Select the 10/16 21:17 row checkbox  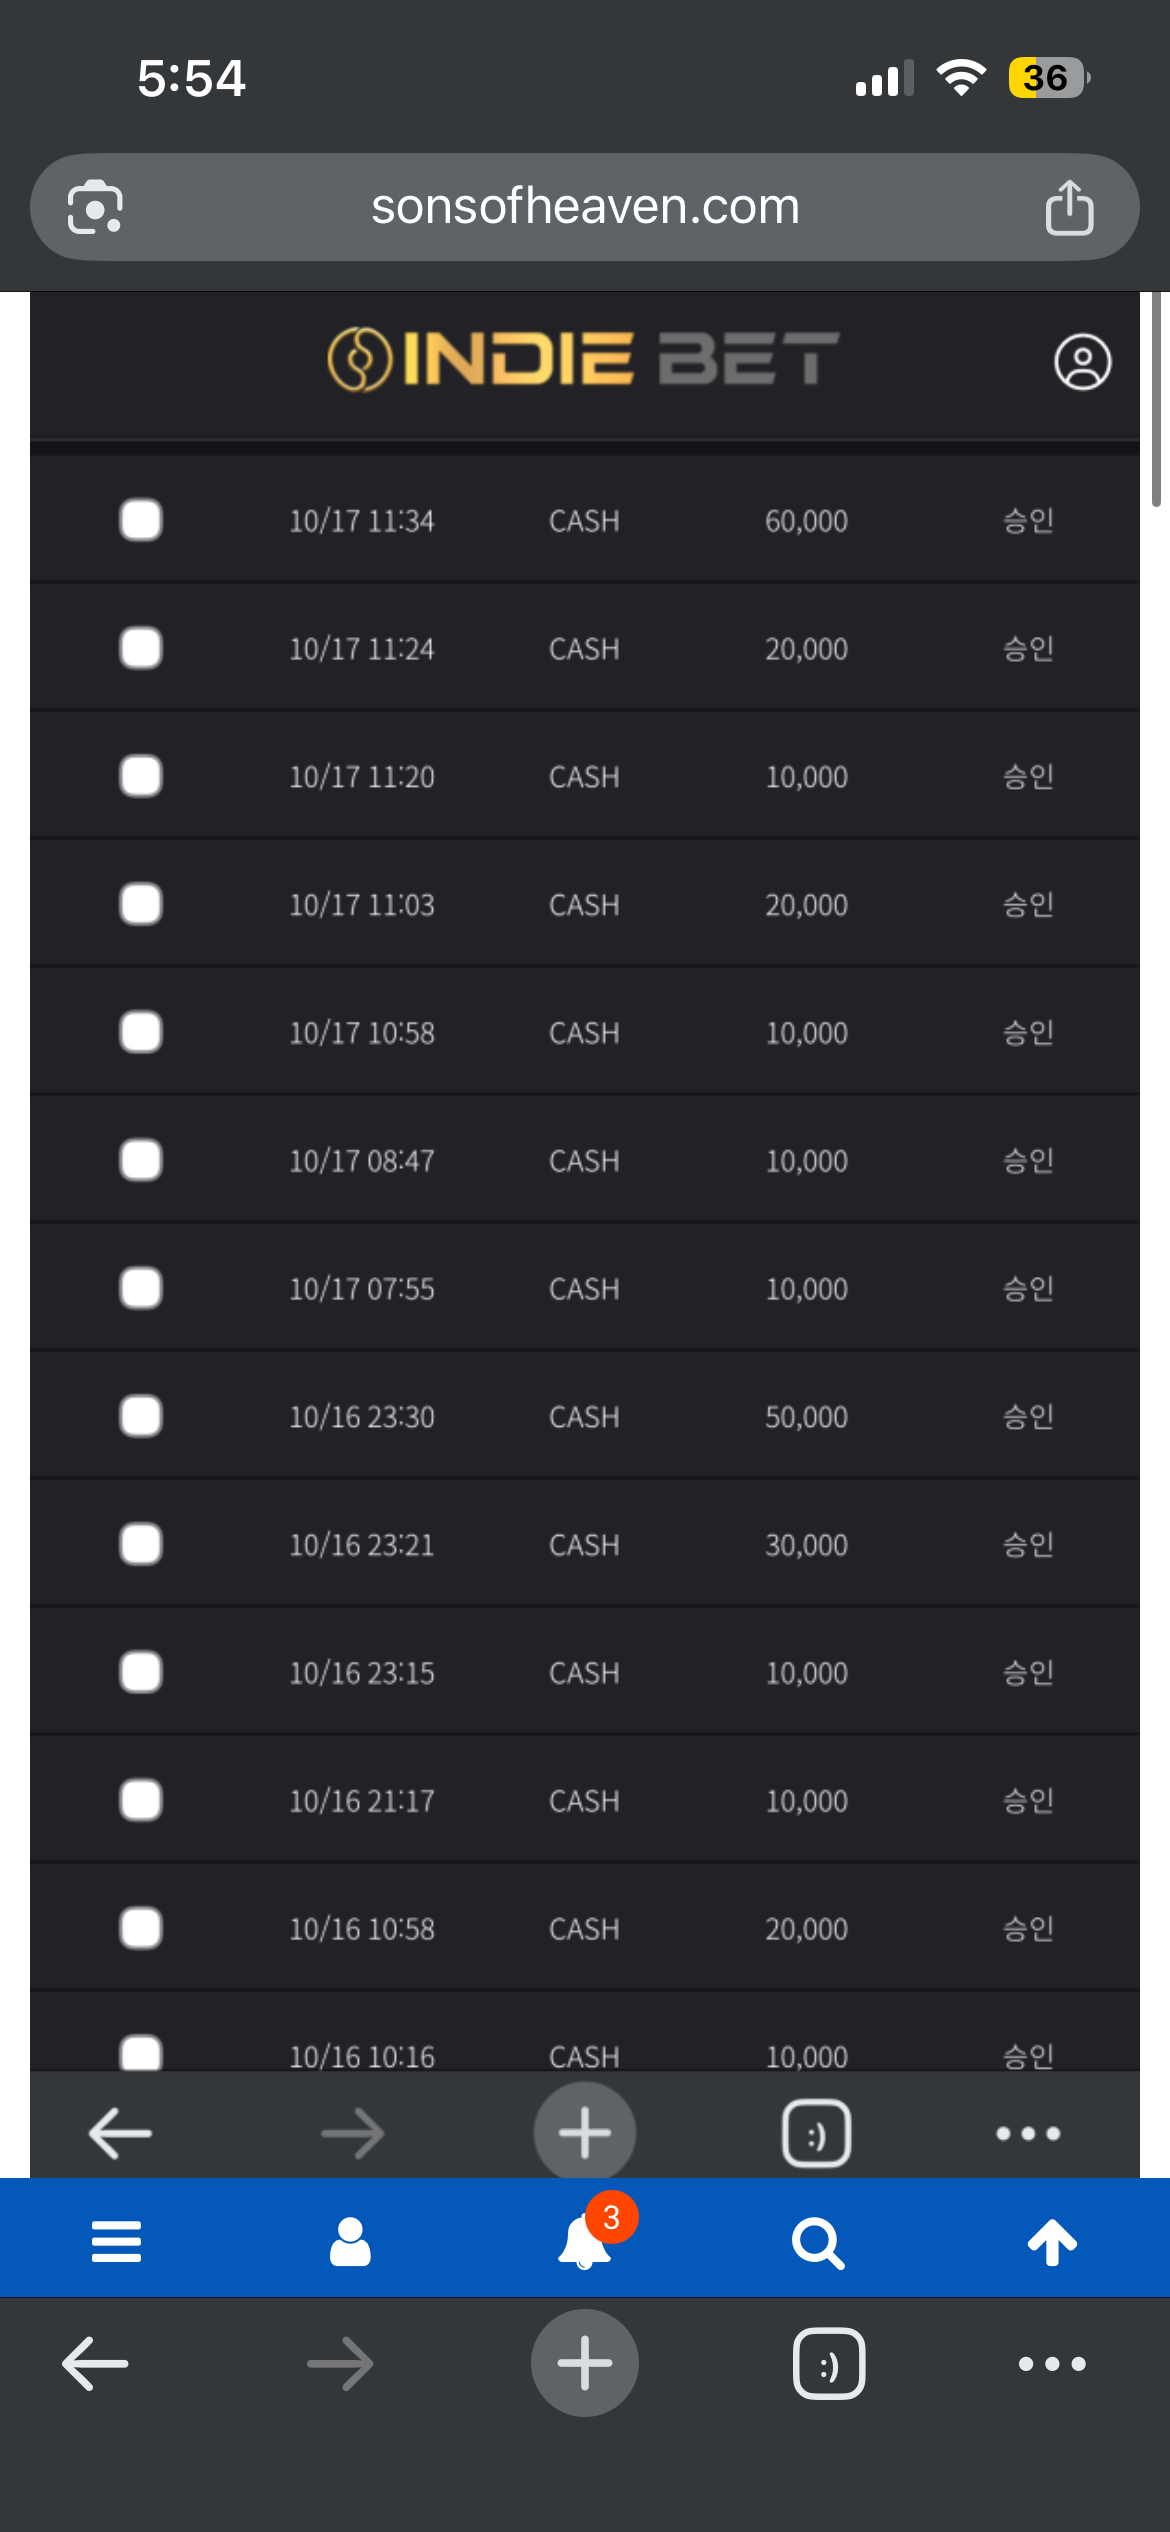click(x=141, y=1800)
